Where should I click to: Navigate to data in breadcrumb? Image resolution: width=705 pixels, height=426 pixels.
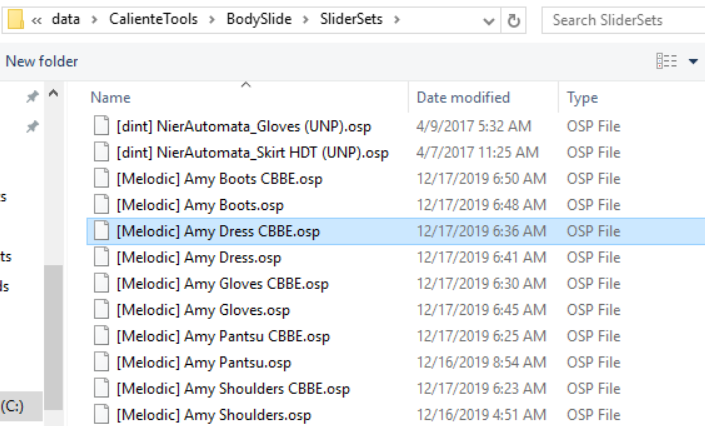point(66,19)
